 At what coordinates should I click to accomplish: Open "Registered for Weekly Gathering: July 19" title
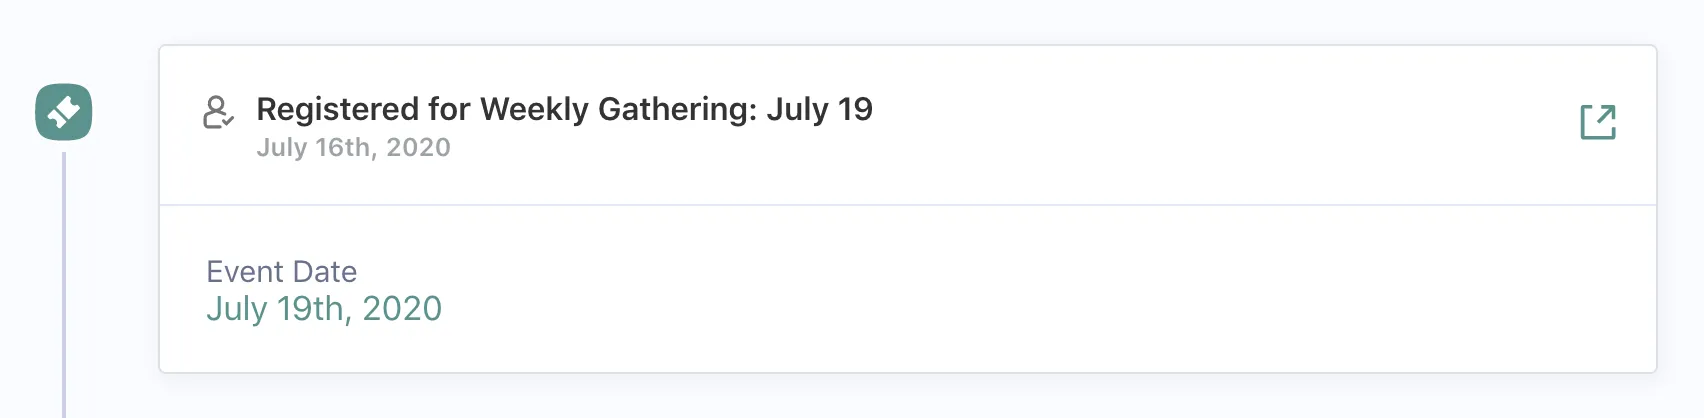pos(564,109)
